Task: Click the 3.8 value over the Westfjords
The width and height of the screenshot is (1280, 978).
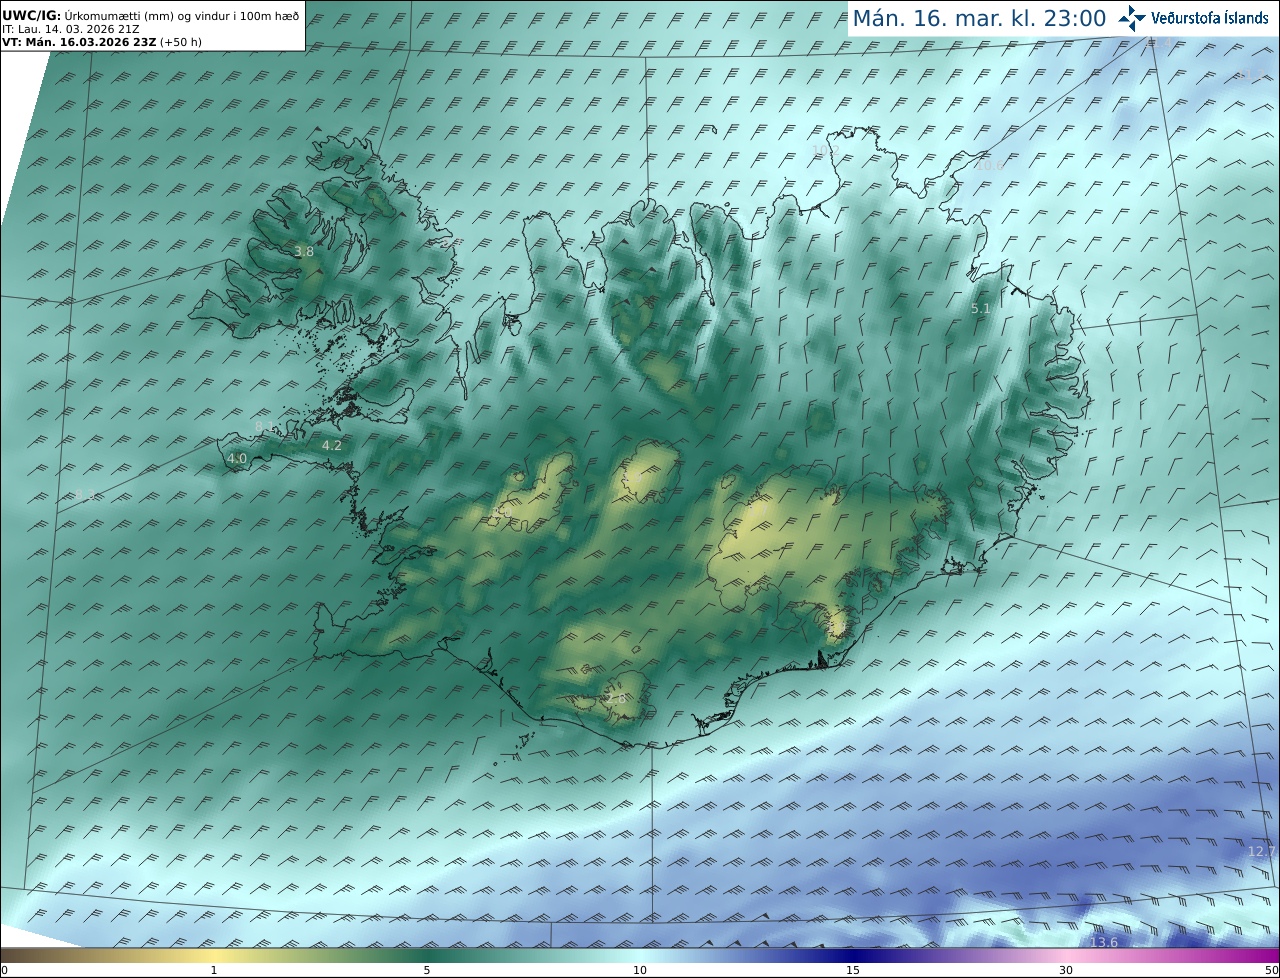Action: (x=304, y=252)
